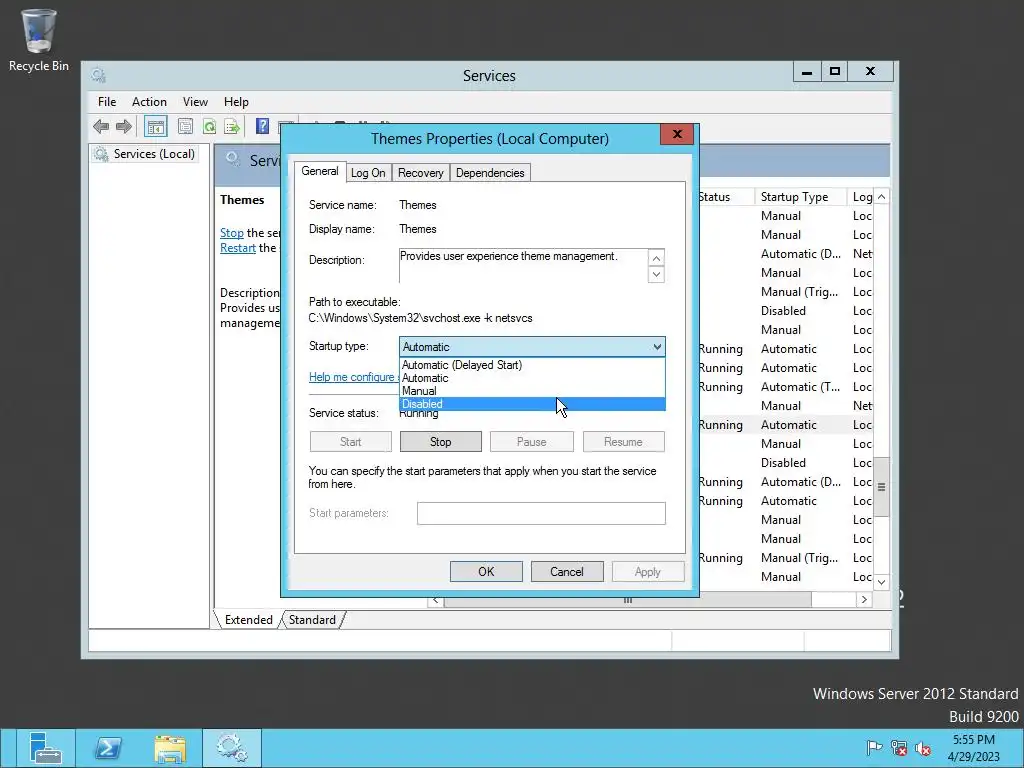Open the File menu
The height and width of the screenshot is (768, 1024).
pyautogui.click(x=107, y=102)
